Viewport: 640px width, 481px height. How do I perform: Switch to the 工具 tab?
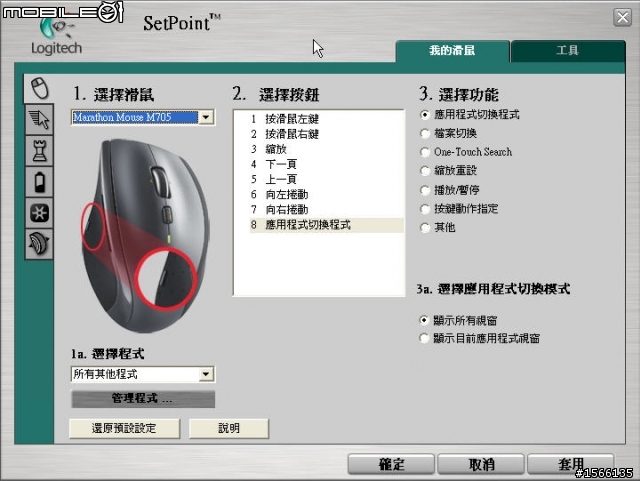568,51
